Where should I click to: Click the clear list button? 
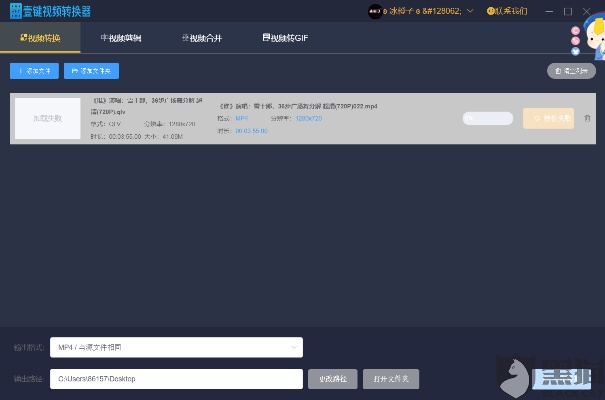tap(570, 71)
